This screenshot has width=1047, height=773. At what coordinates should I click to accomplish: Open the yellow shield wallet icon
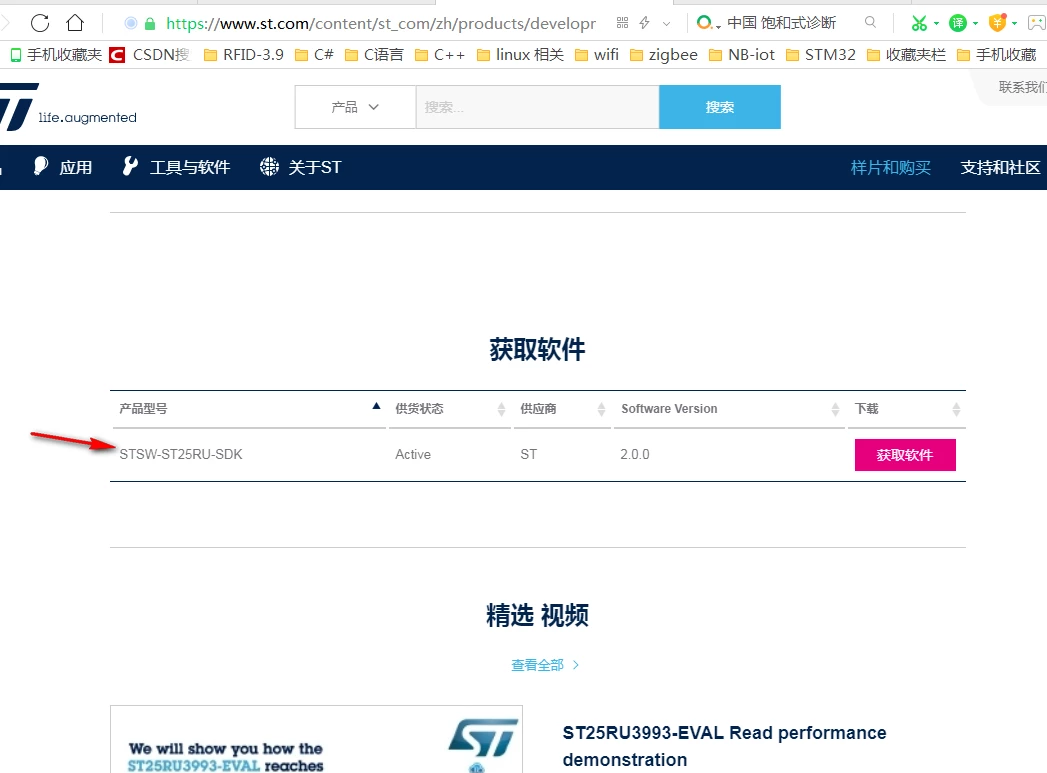pyautogui.click(x=997, y=23)
